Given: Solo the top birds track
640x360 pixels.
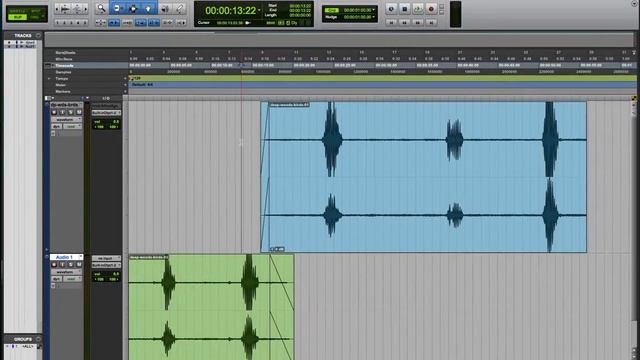Looking at the screenshot, I should [x=71, y=112].
